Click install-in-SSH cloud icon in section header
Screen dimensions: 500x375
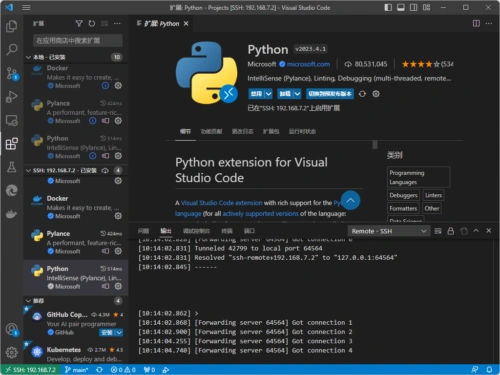tap(105, 170)
